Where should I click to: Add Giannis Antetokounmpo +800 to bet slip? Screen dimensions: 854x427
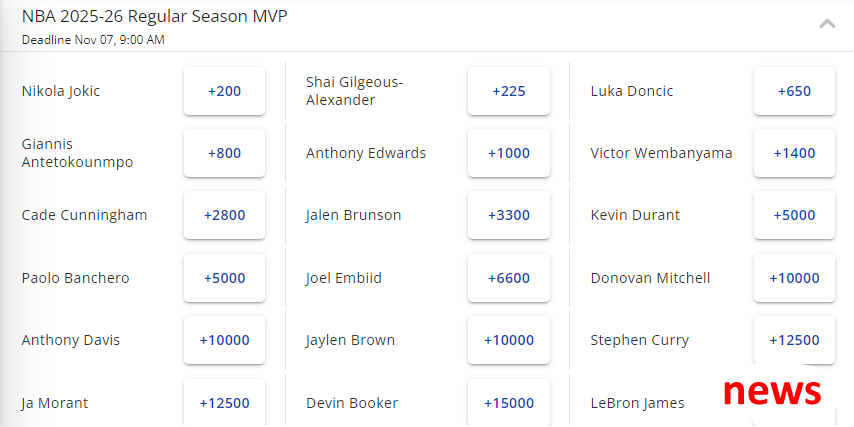click(x=224, y=153)
